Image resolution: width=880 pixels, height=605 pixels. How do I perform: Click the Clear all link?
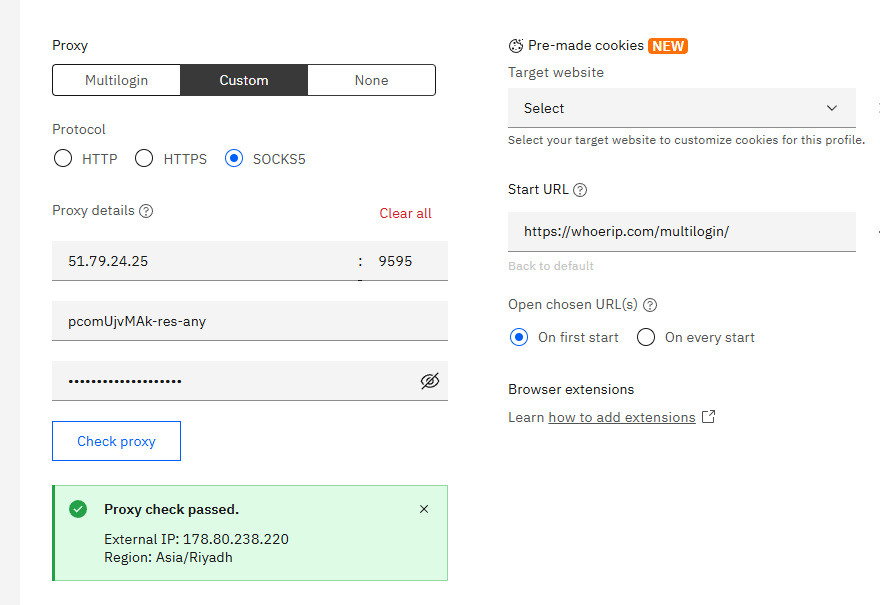(405, 213)
